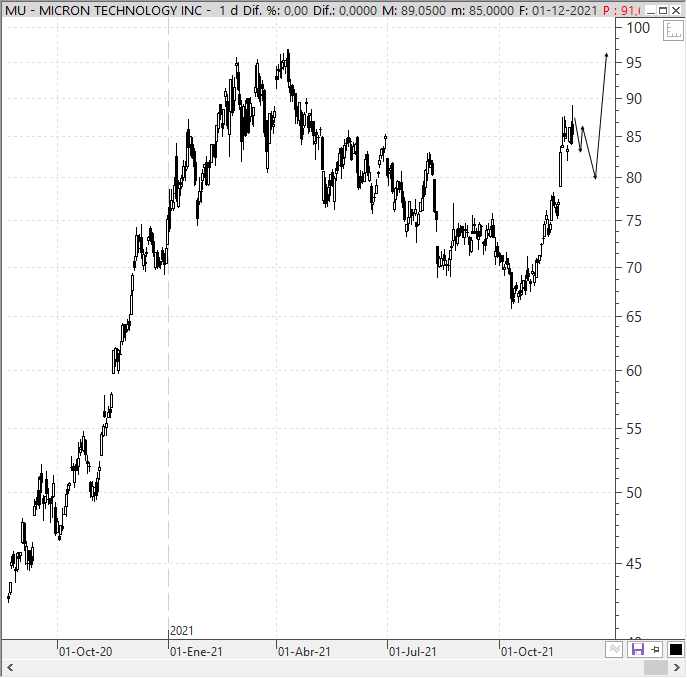Click the MU - MICRON TECHNOLOGY INC title

[103, 11]
